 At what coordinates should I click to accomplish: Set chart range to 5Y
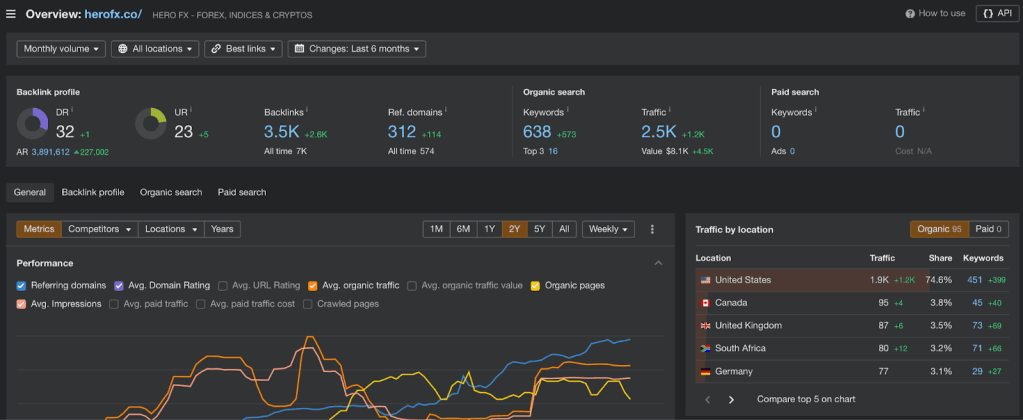tap(540, 229)
